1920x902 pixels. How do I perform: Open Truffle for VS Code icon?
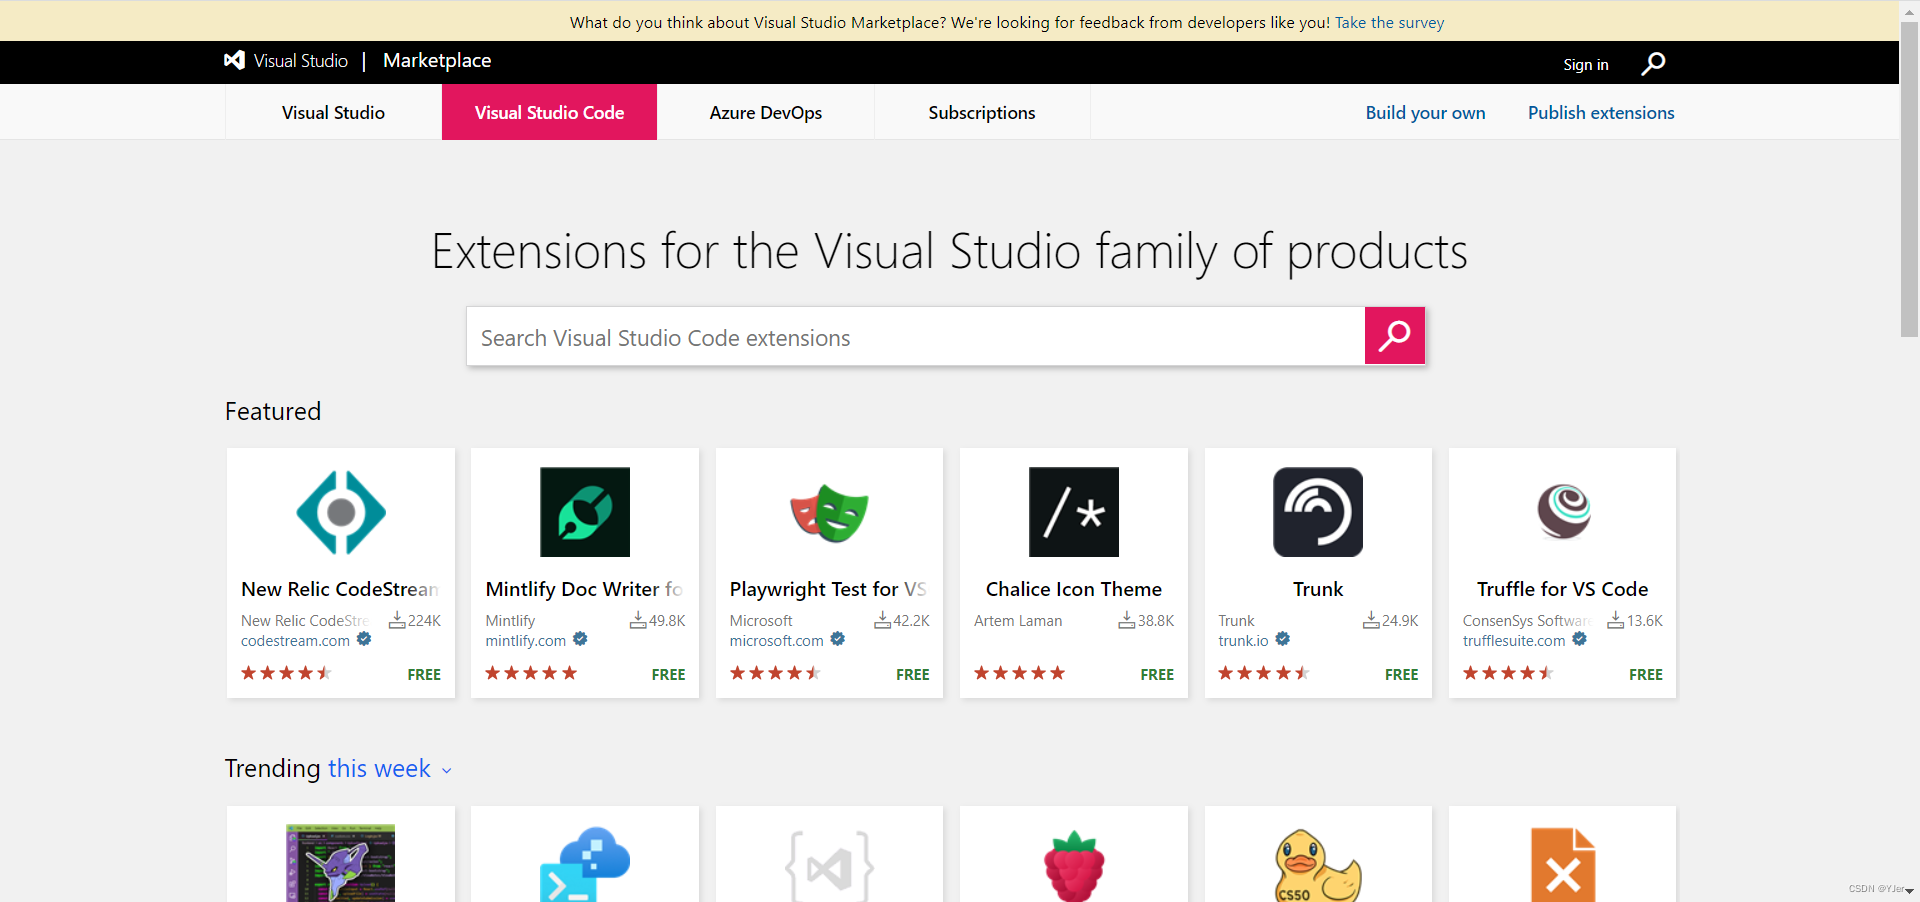(x=1563, y=511)
